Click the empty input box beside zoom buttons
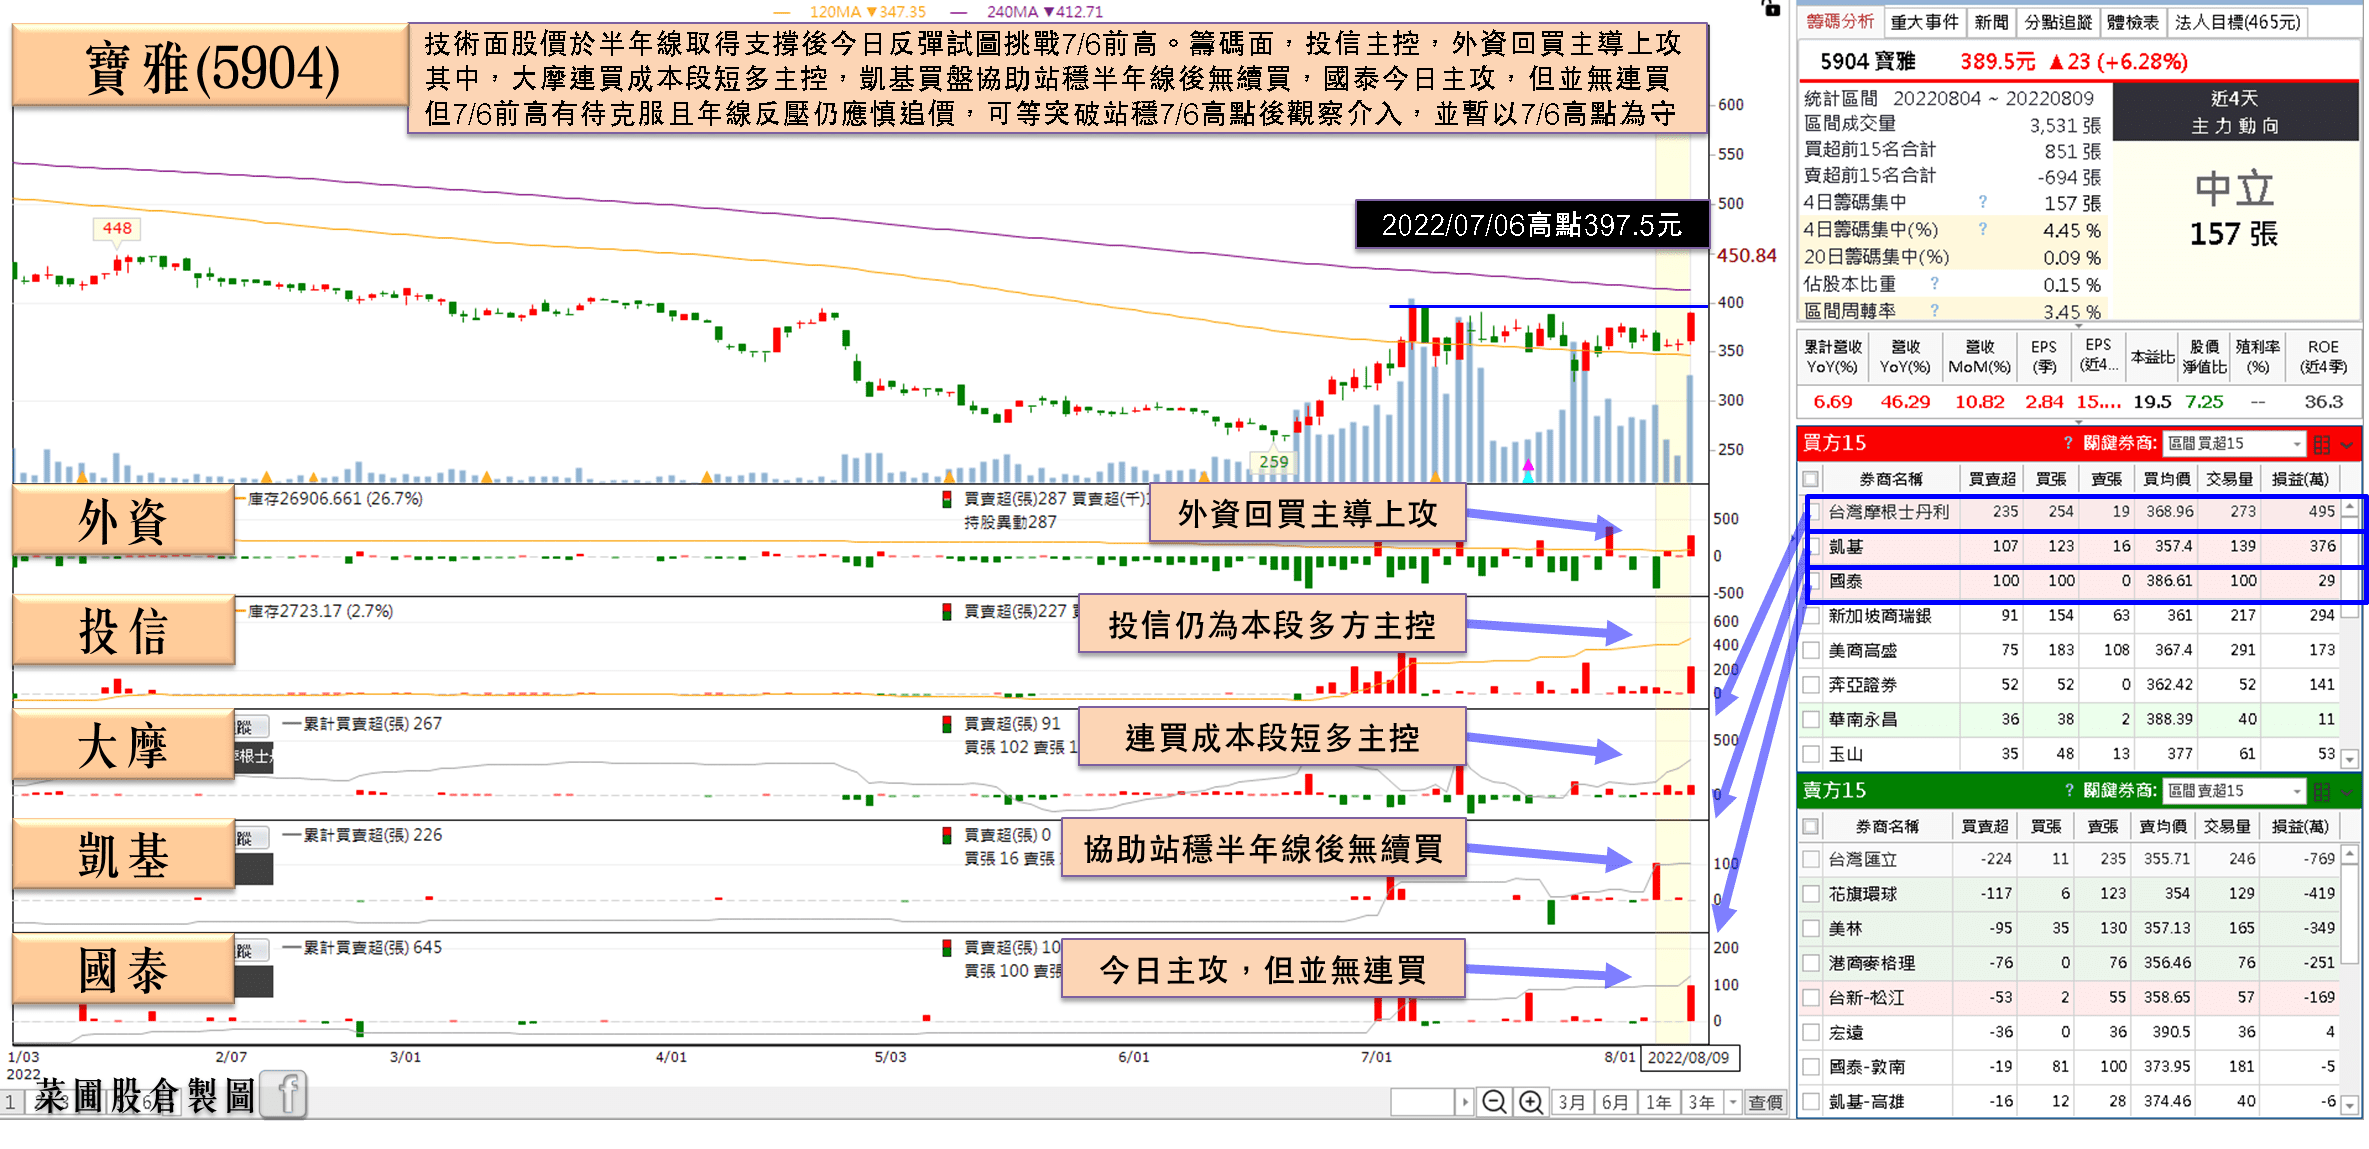The width and height of the screenshot is (2369, 1149). [1422, 1102]
